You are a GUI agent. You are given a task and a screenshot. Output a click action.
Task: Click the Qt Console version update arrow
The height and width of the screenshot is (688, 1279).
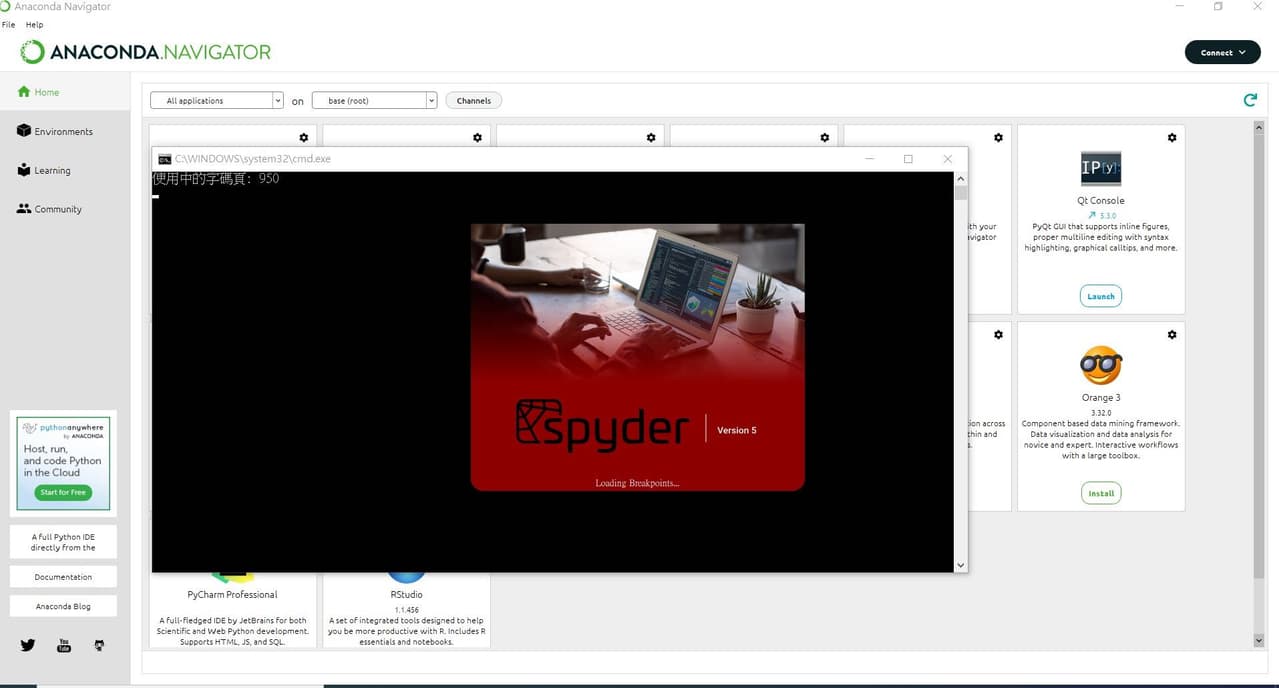click(1091, 215)
